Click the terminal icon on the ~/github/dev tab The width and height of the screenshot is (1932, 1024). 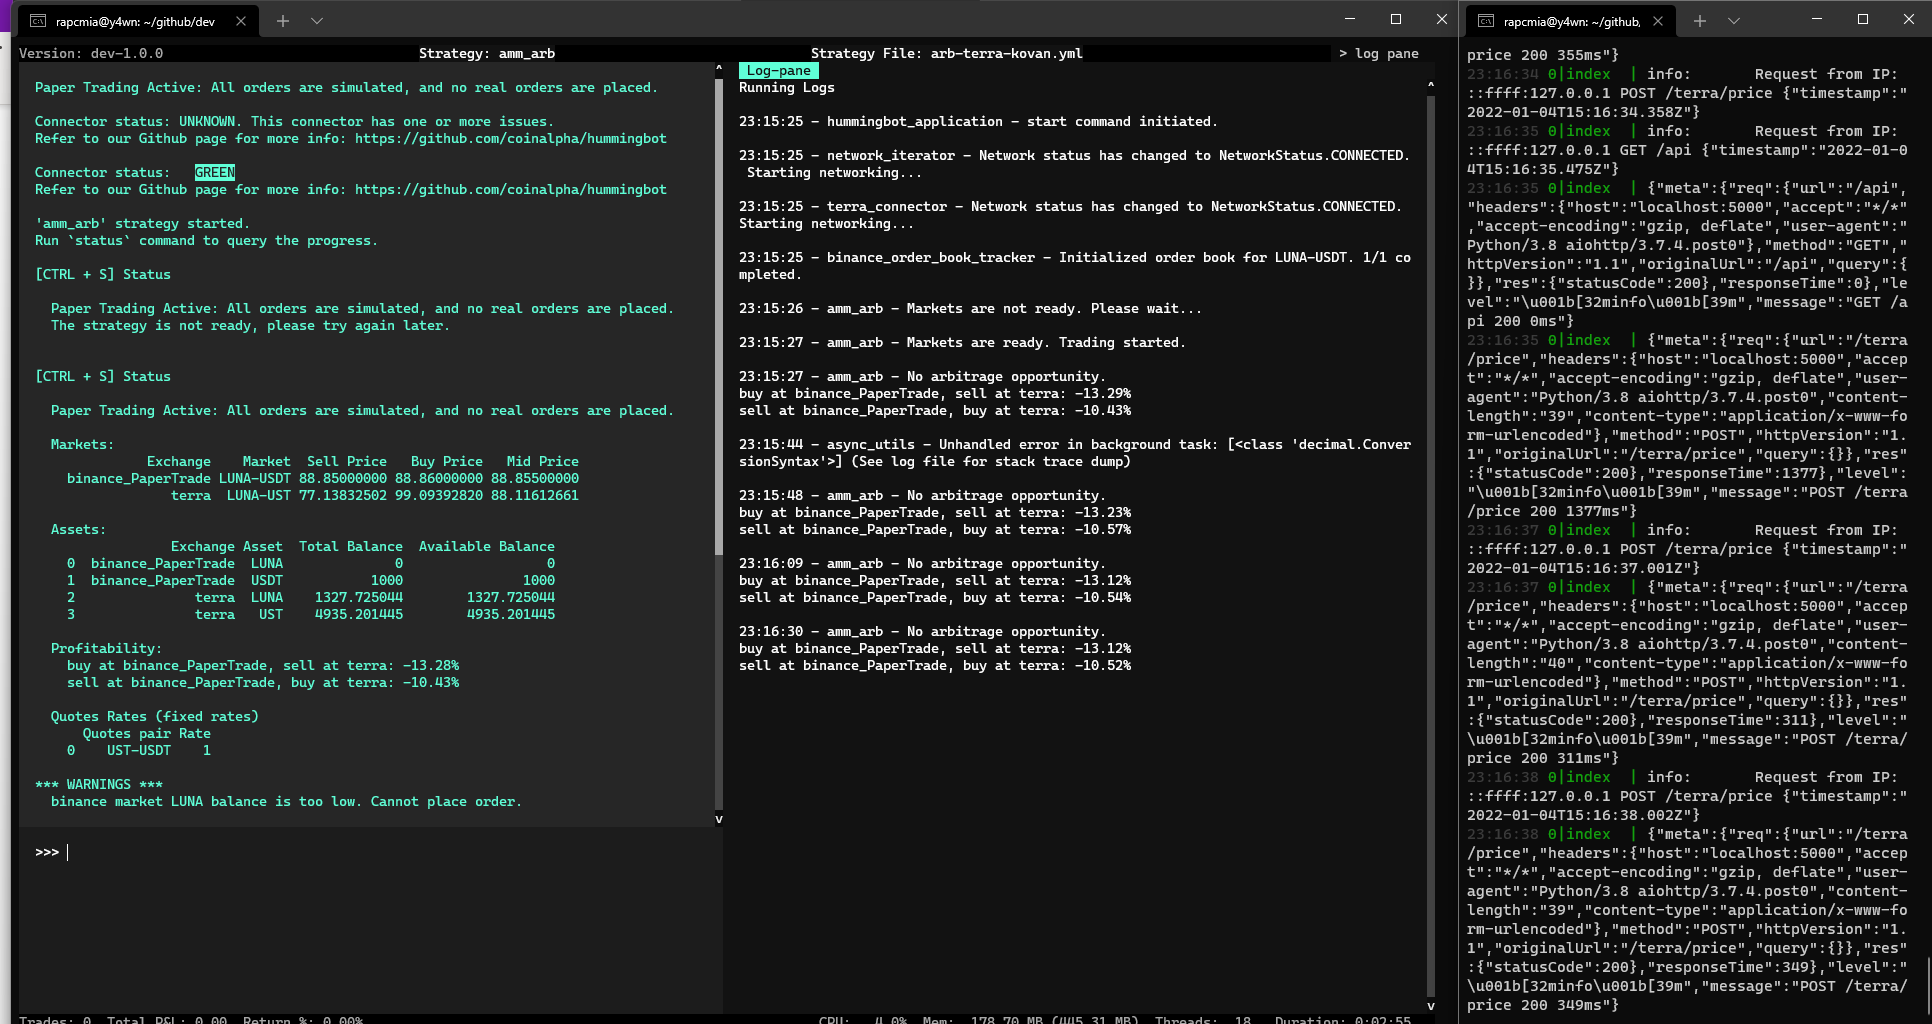click(x=38, y=18)
